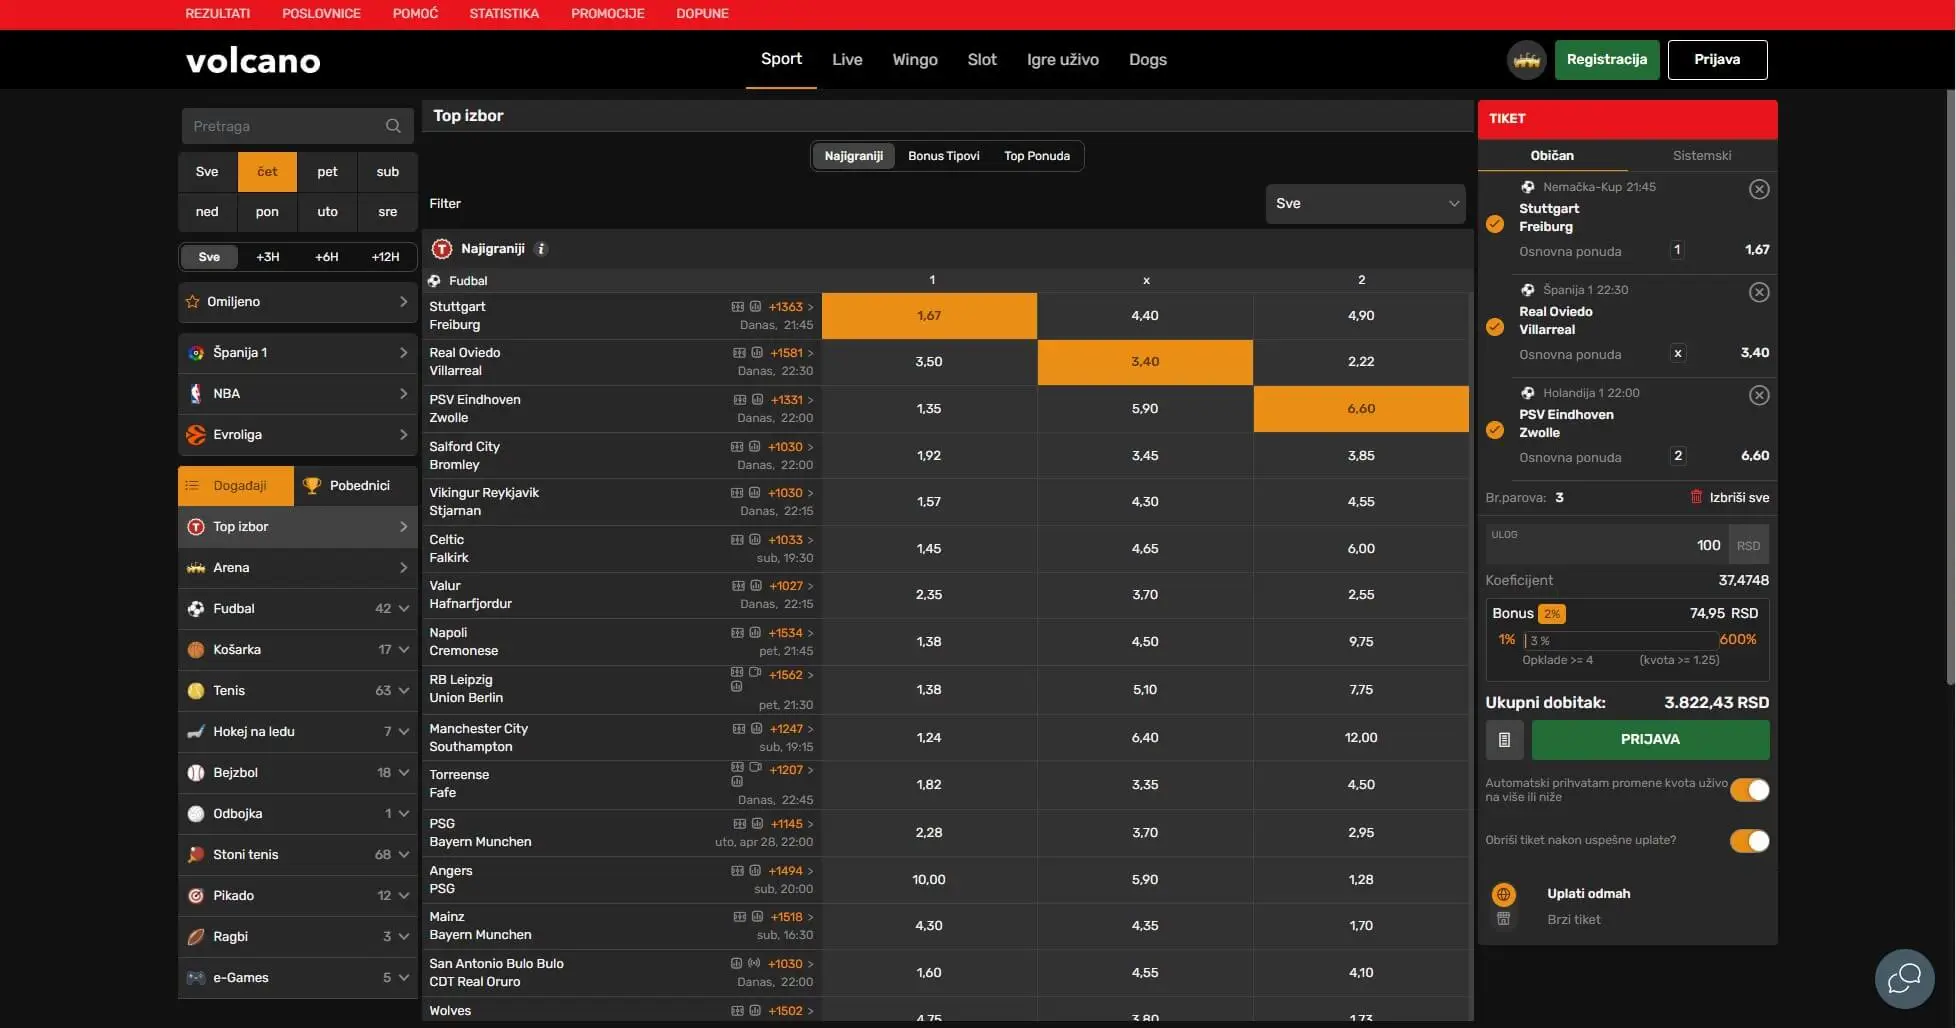Switch to the Live section

847,60
